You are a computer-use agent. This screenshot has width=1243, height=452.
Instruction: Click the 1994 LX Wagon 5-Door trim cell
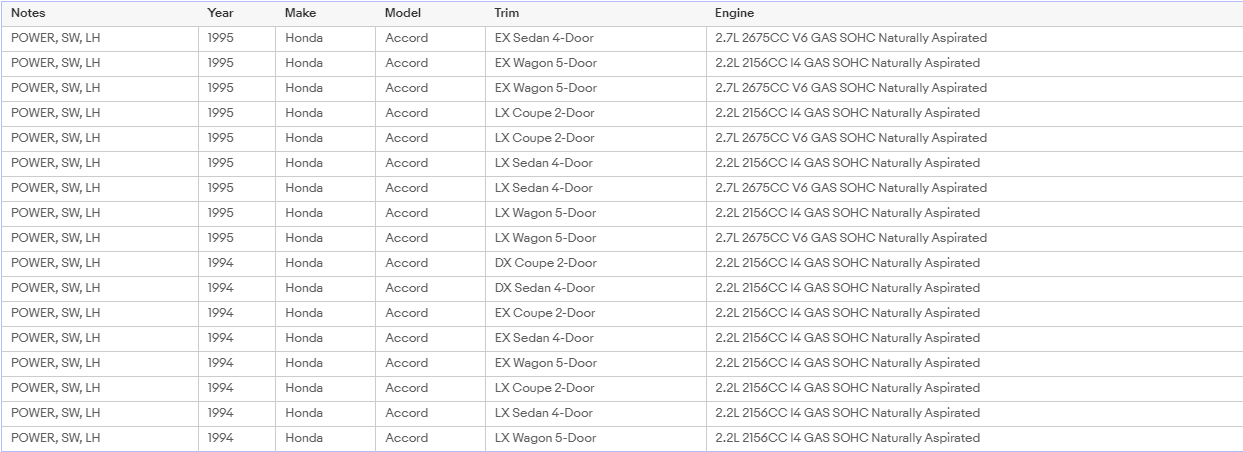tap(596, 438)
